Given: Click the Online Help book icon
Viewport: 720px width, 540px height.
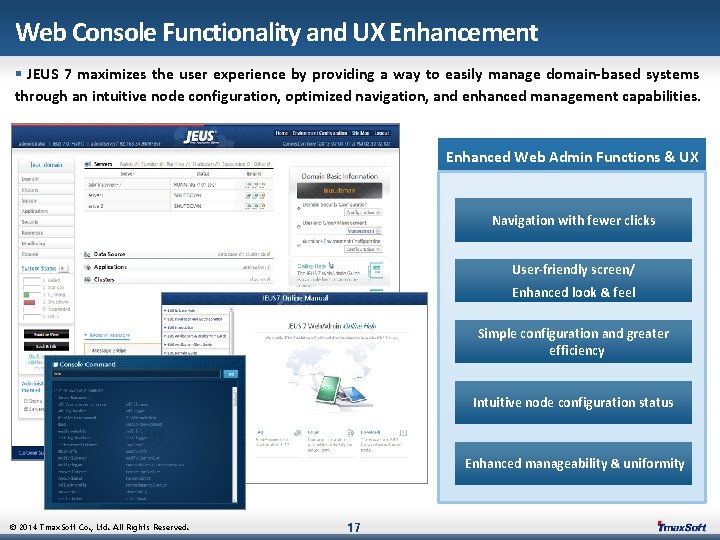Looking at the screenshot, I should pos(375,271).
